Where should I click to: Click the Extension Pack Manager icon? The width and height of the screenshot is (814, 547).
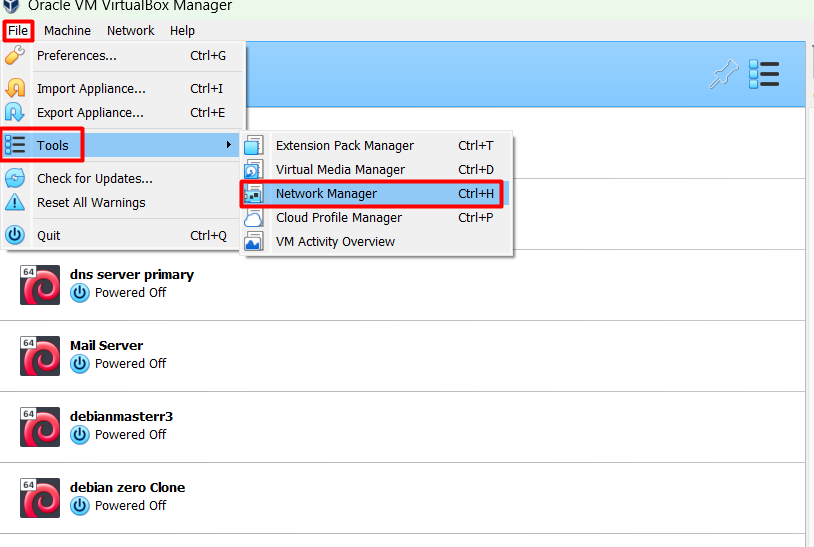[254, 145]
